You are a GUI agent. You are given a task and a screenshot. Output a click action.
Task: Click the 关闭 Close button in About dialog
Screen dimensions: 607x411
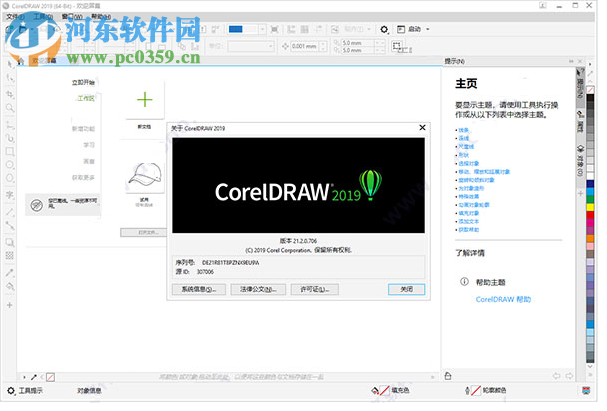[x=406, y=289]
